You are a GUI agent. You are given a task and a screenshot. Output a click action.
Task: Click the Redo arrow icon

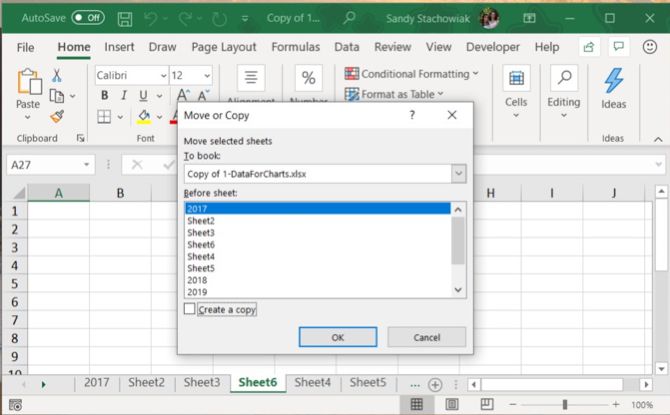[x=185, y=18]
